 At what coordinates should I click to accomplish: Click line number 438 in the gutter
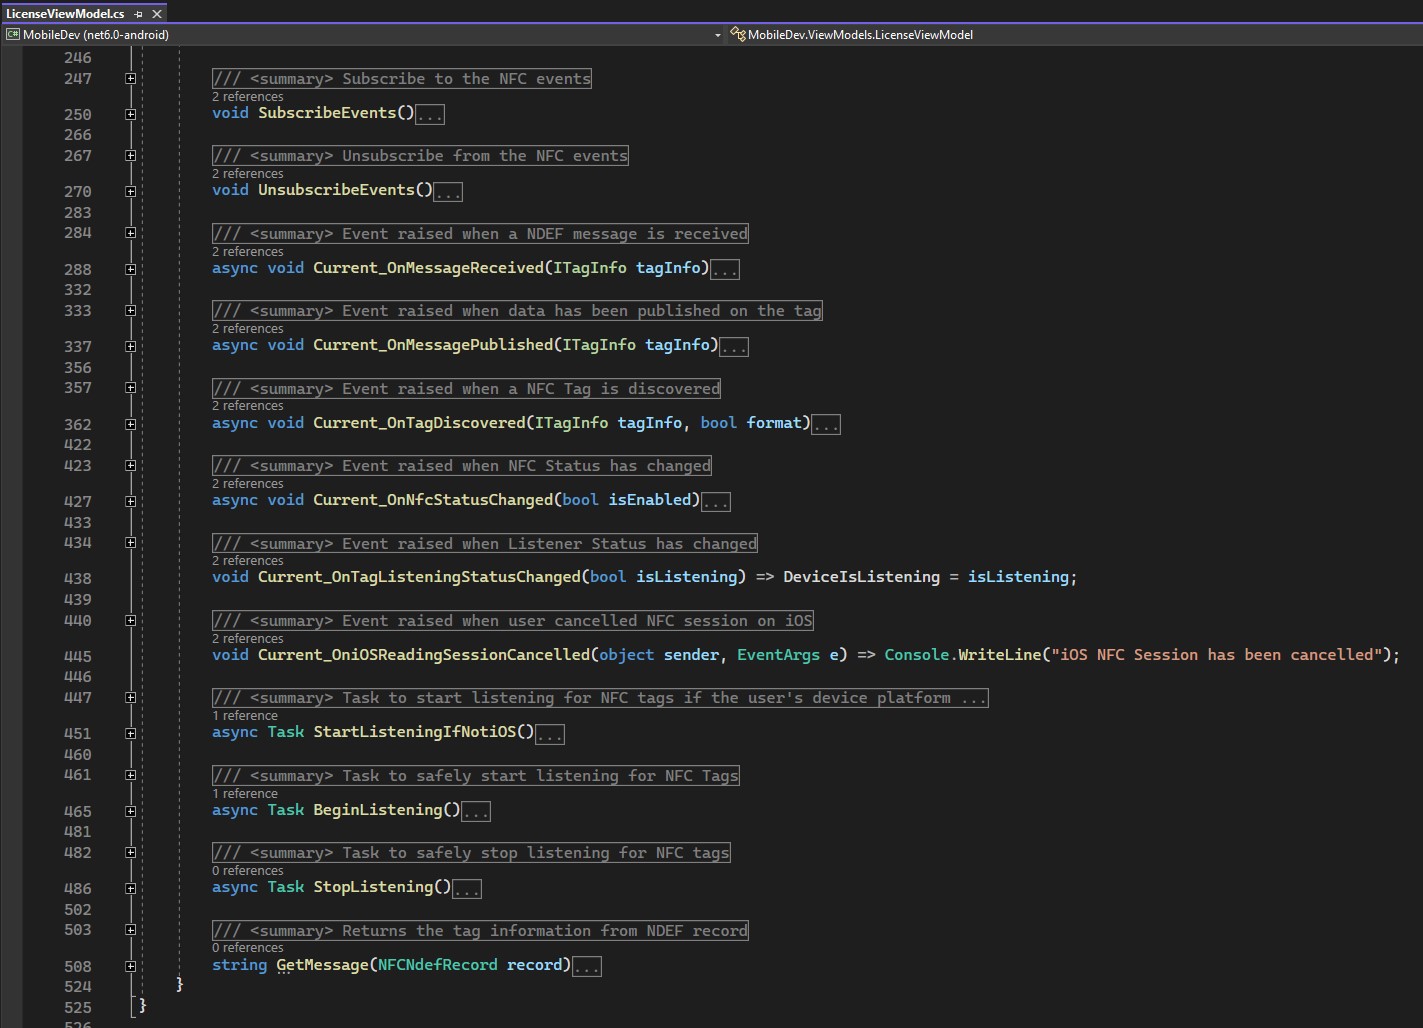point(77,578)
